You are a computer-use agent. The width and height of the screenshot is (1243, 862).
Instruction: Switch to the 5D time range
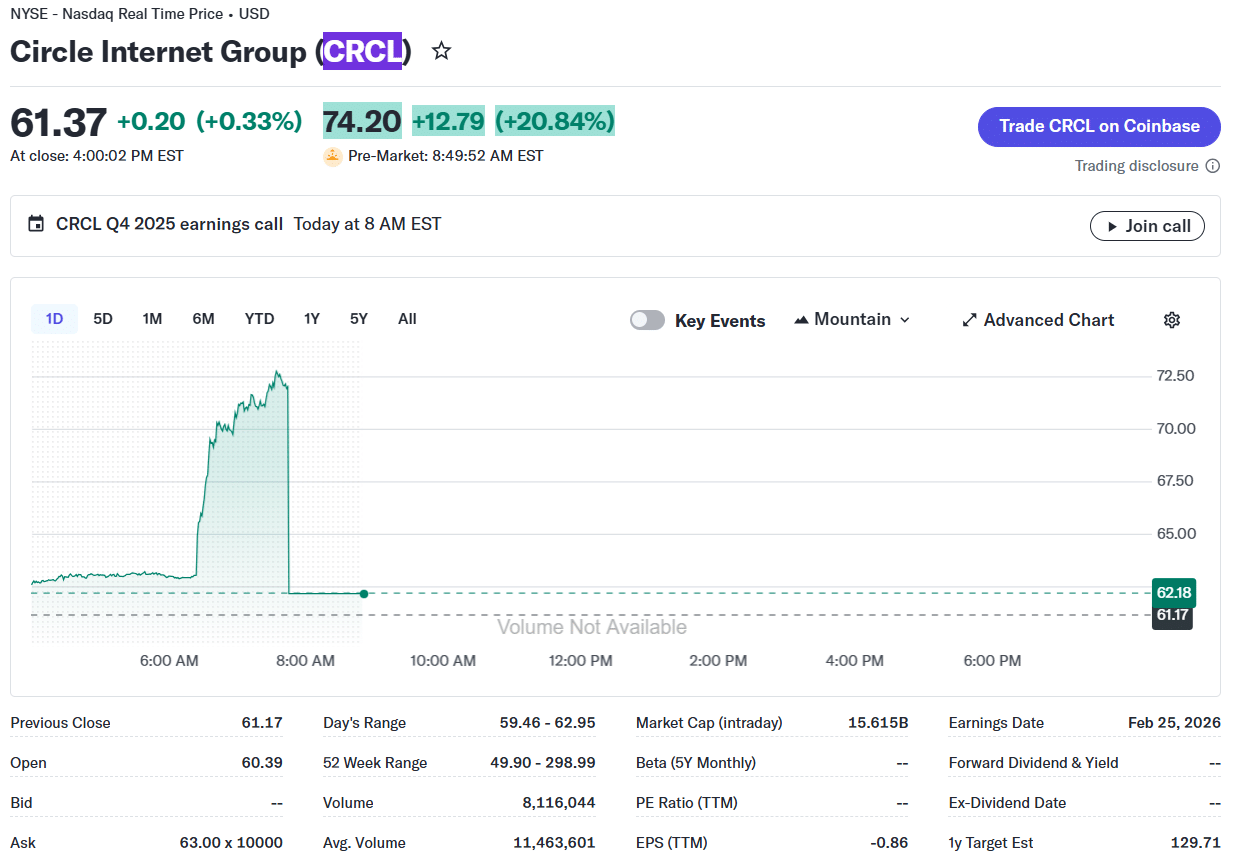[103, 319]
